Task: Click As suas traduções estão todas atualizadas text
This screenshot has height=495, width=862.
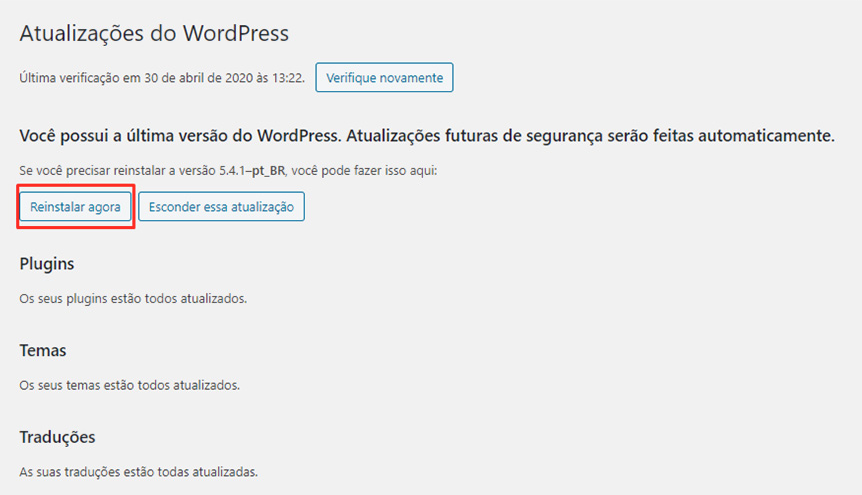Action: click(x=139, y=472)
